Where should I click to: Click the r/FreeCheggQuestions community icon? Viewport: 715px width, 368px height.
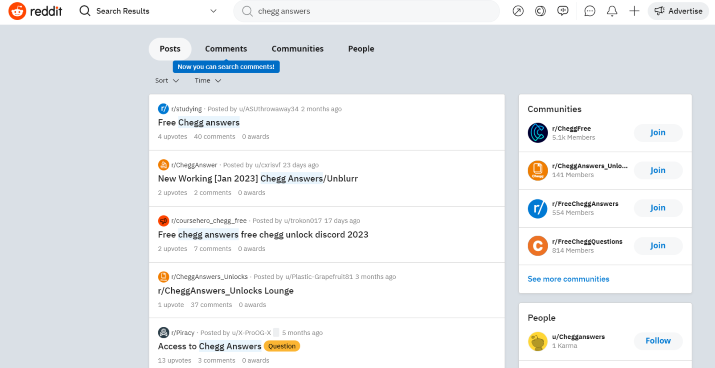(x=538, y=246)
